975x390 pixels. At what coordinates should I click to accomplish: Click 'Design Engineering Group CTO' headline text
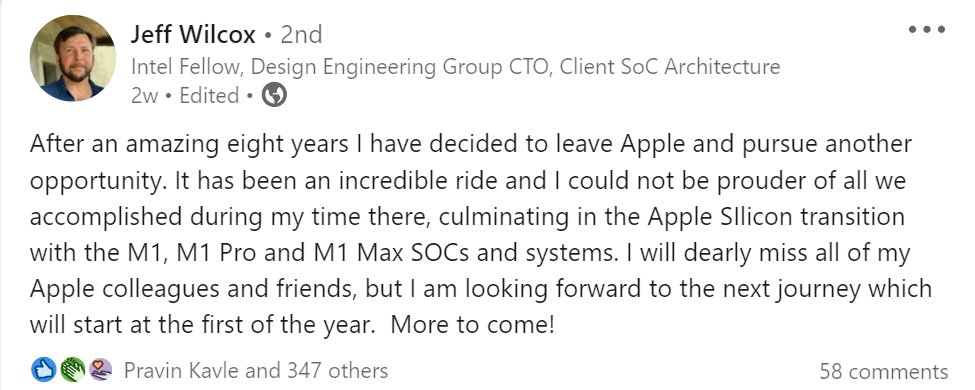(x=401, y=67)
